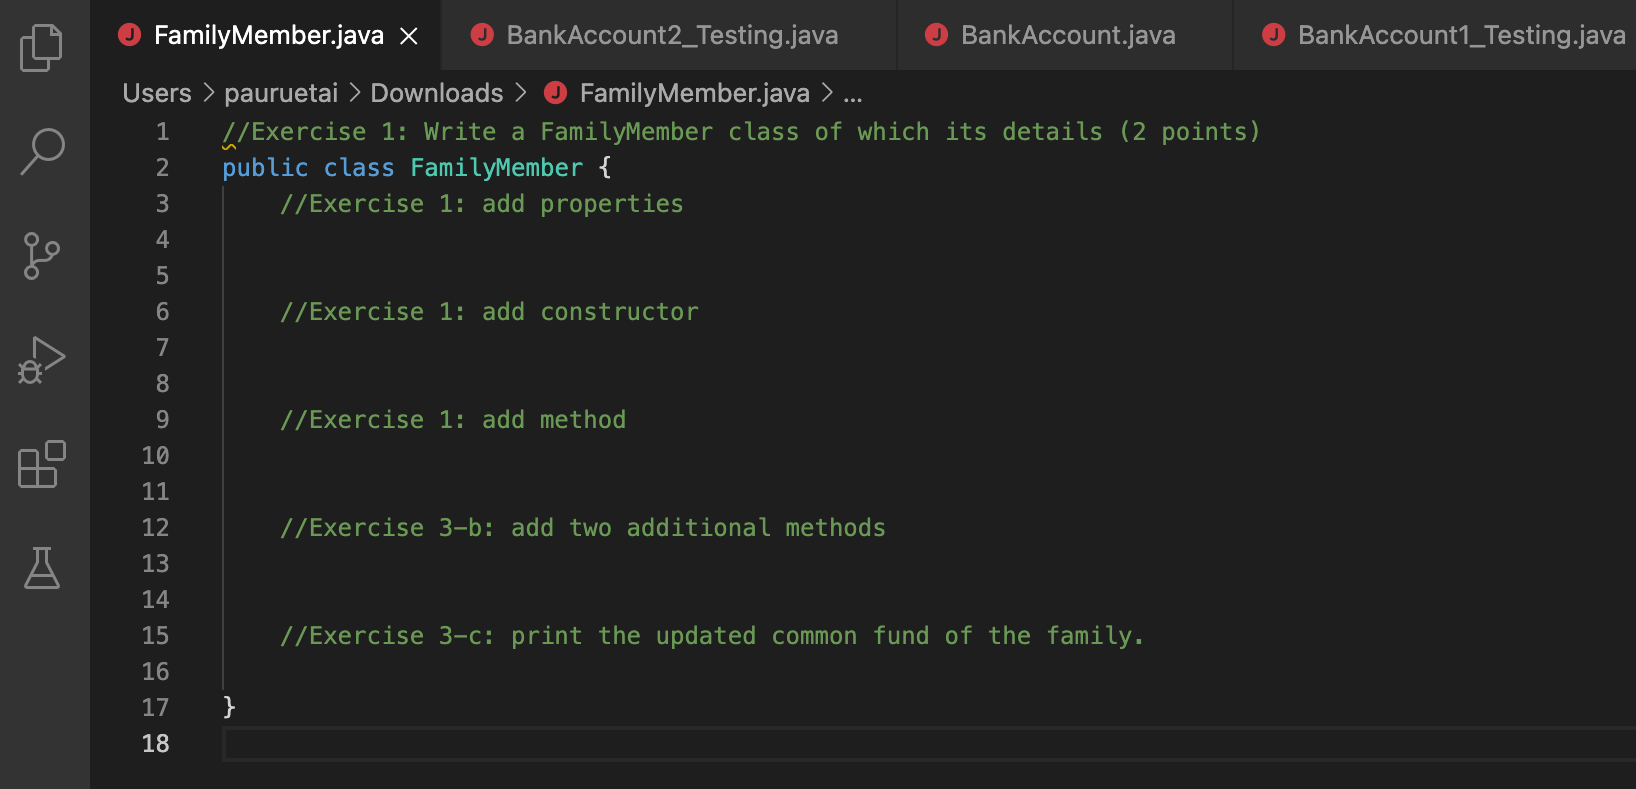Click line number 2 in the gutter
The image size is (1636, 789).
[x=162, y=168]
